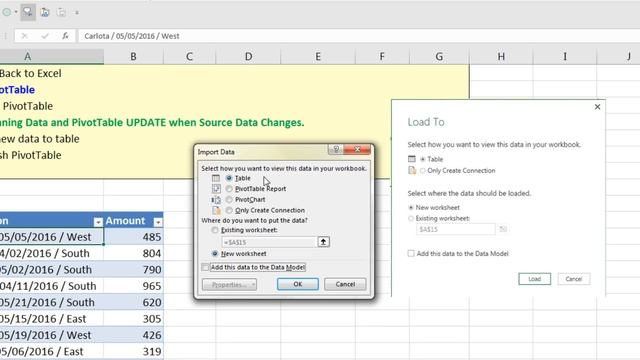Click the formula bar enter checkmark icon
Screen dimensions: 640x360
[x=44, y=36]
